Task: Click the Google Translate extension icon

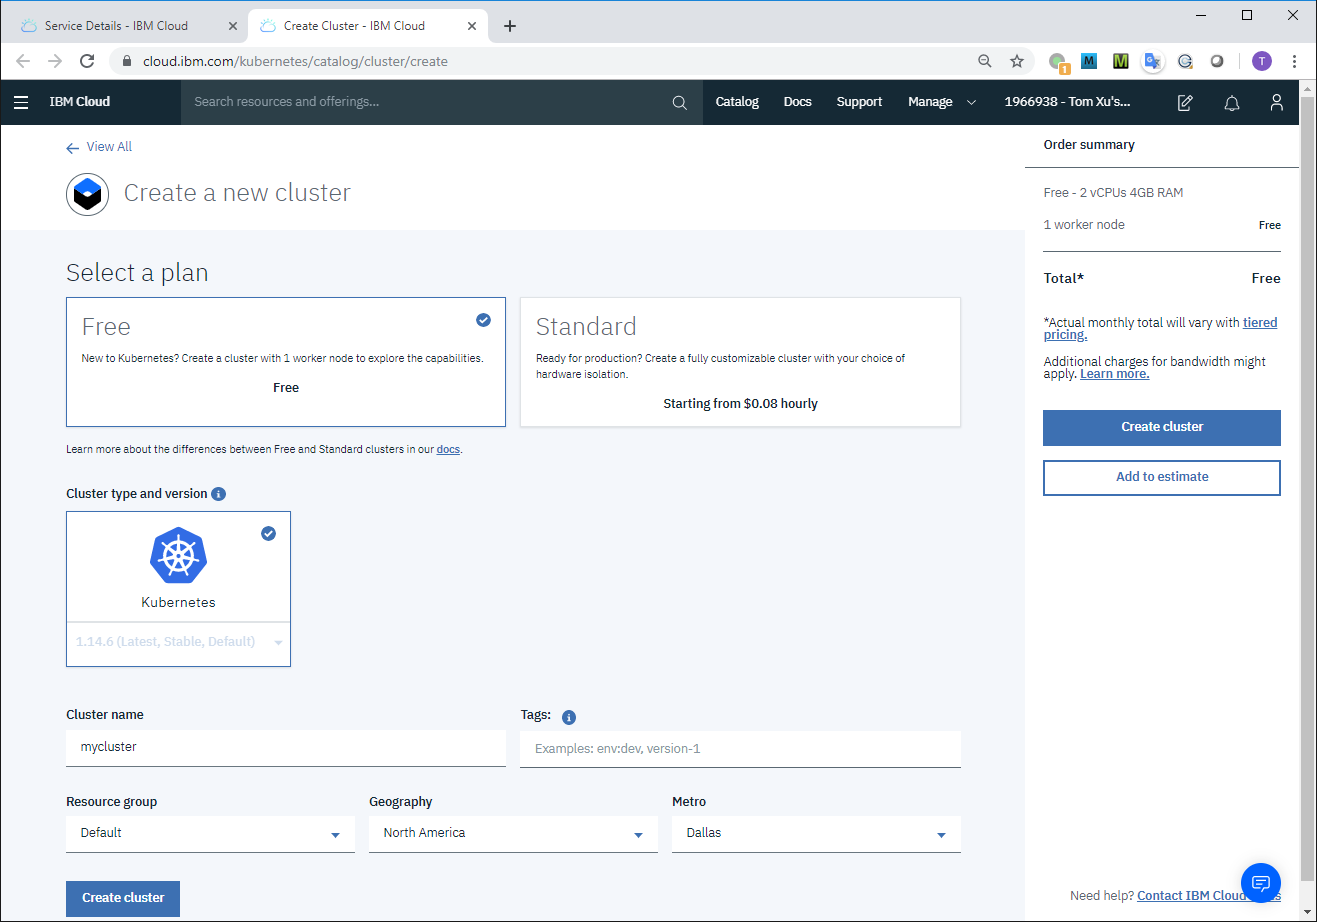Action: [x=1153, y=61]
